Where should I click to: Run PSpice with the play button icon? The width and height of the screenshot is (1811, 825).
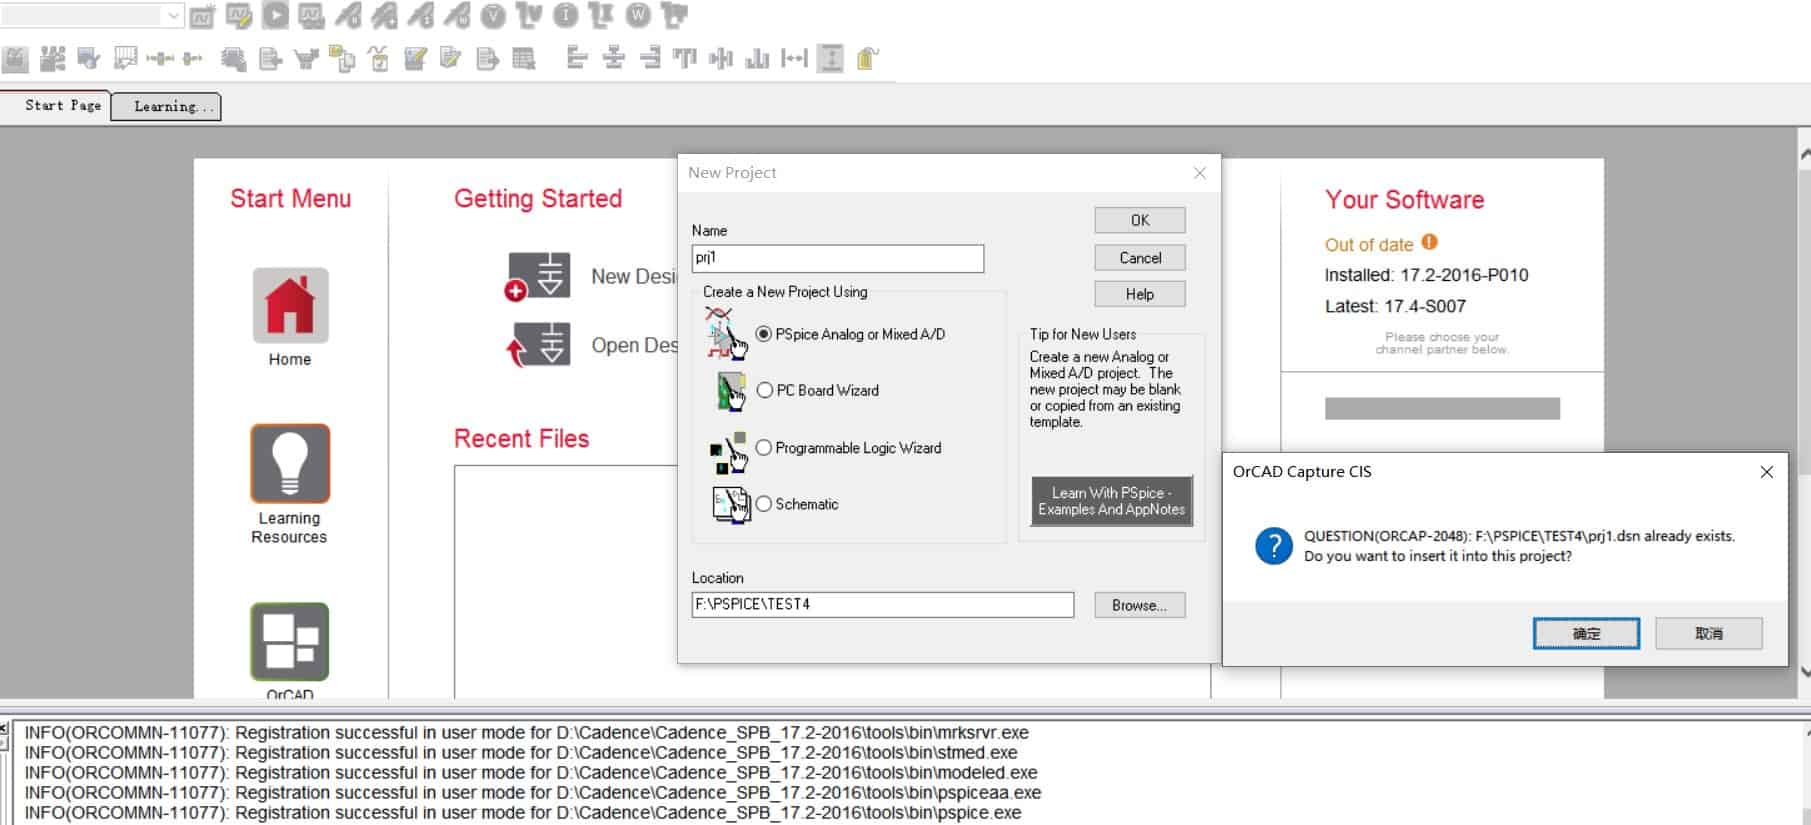coord(276,15)
